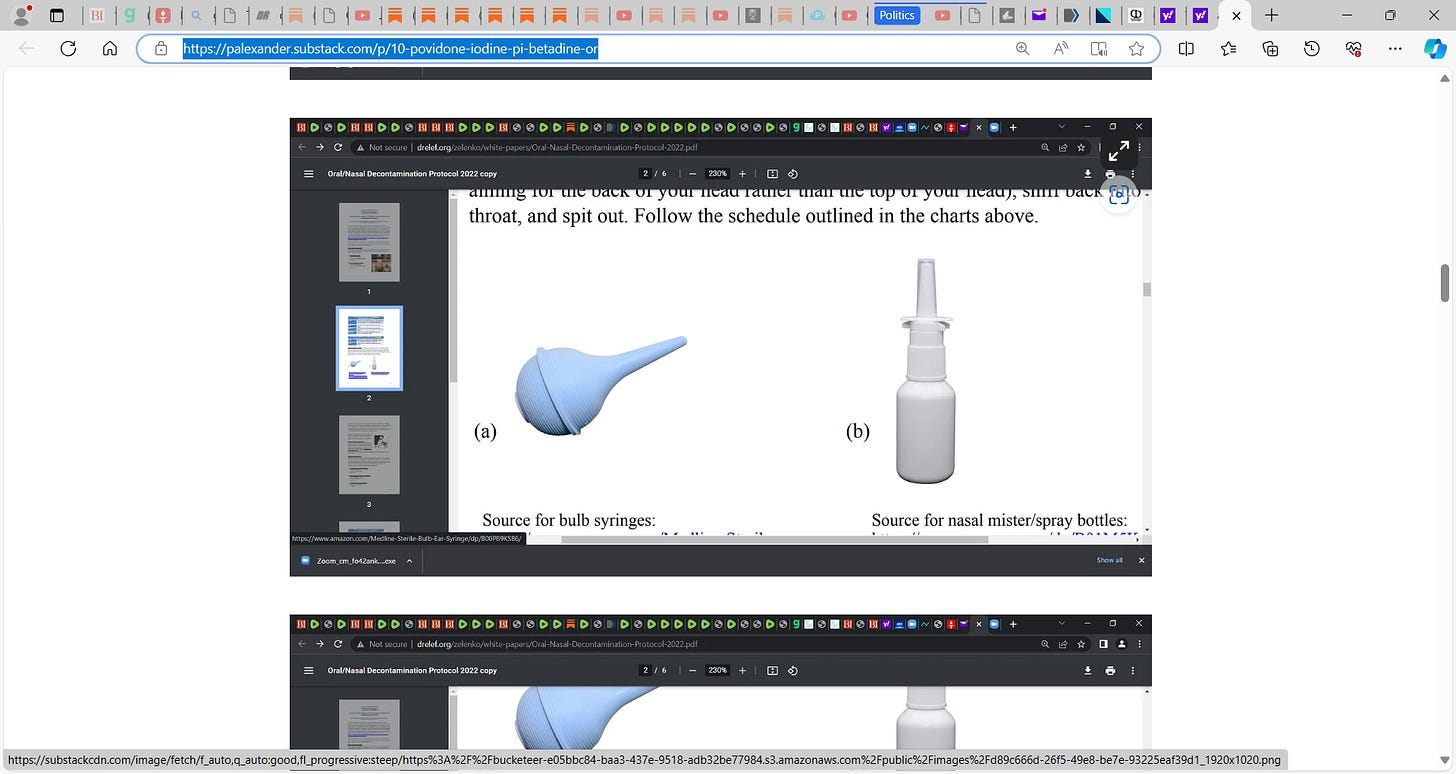Open split screen view icon
1456x774 pixels.
pos(1186,48)
